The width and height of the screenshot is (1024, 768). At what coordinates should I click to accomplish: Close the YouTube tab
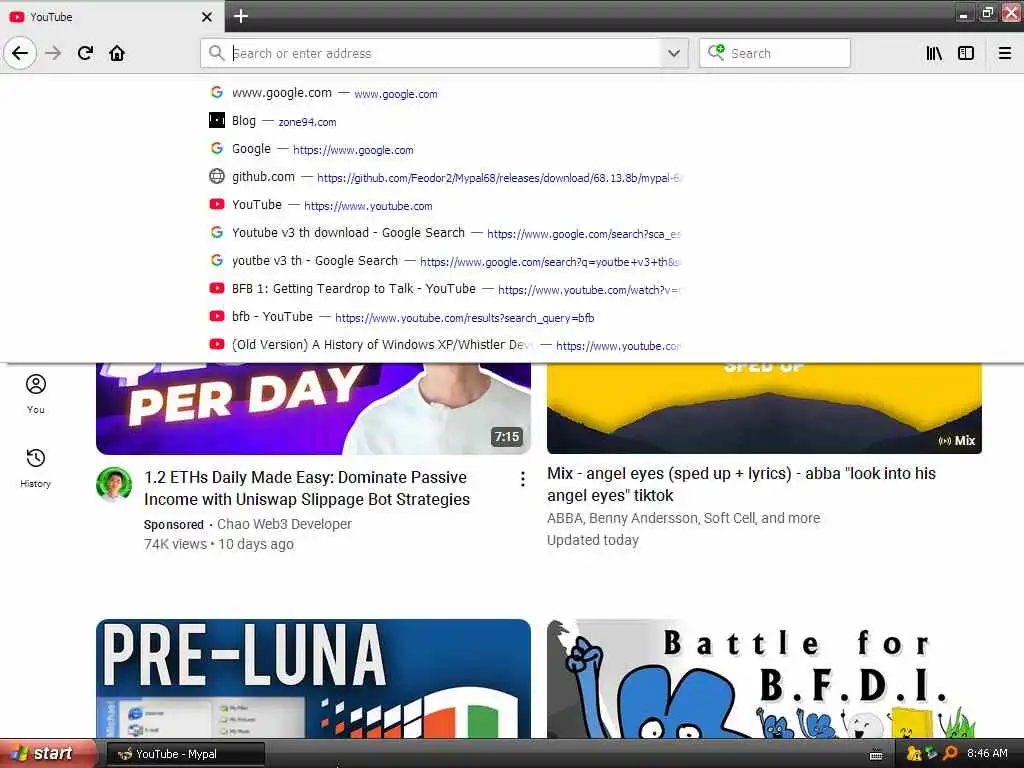click(207, 17)
